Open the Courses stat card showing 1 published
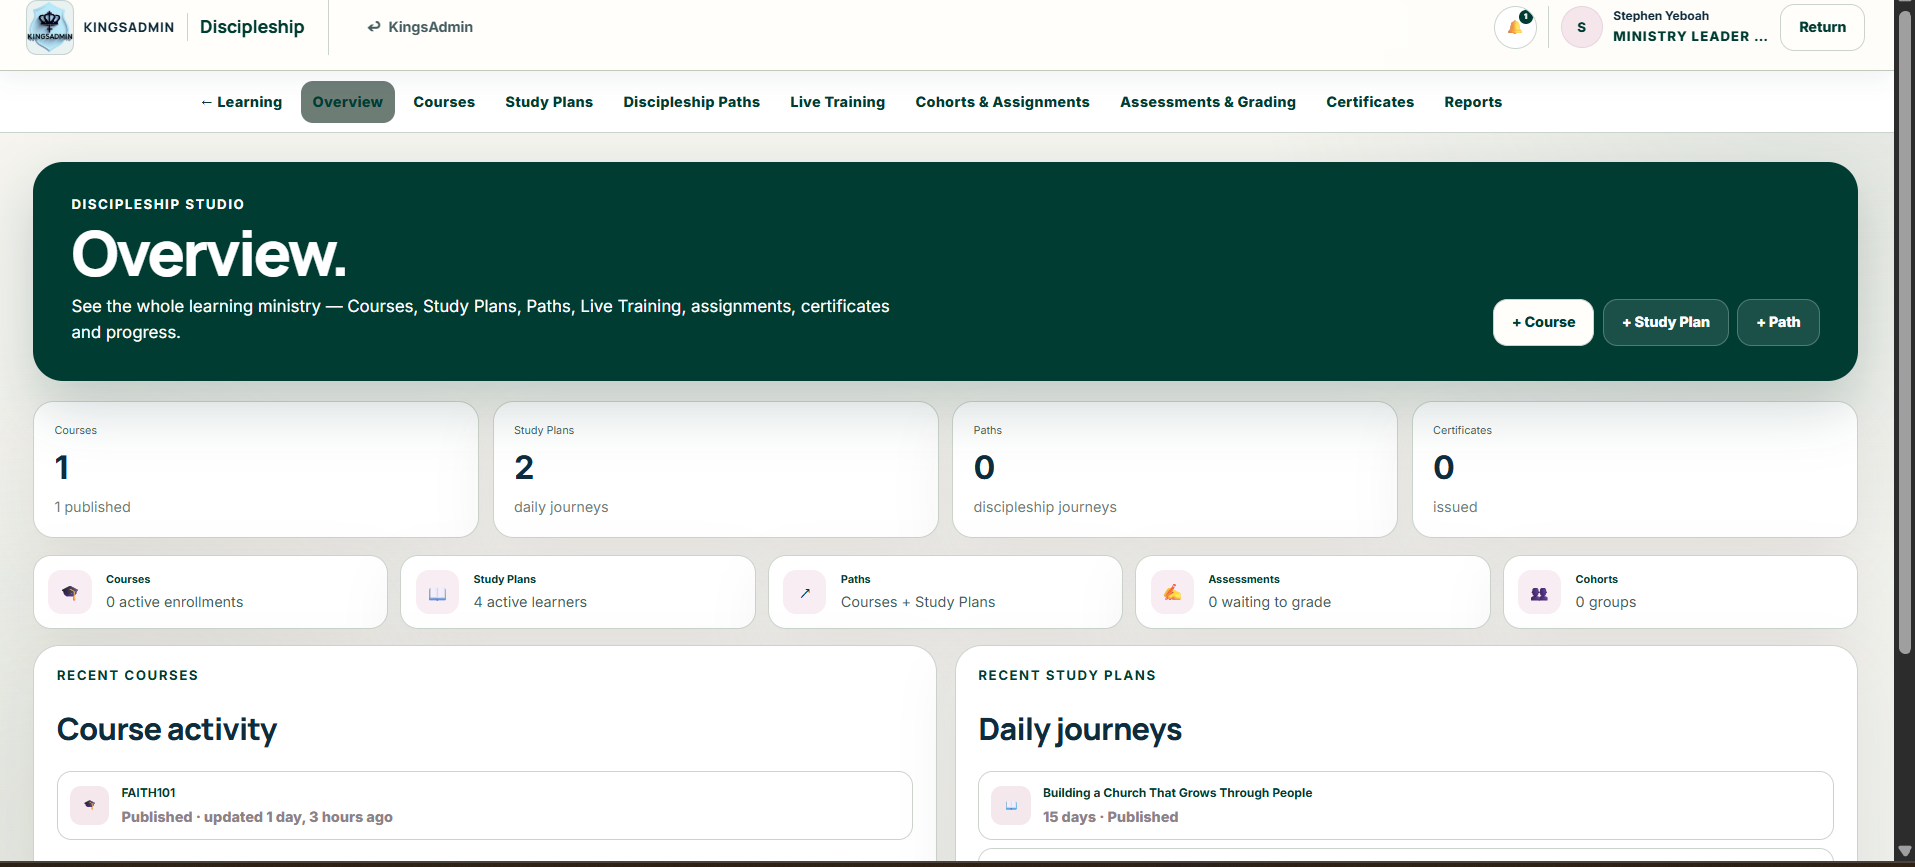The width and height of the screenshot is (1915, 867). coord(256,470)
